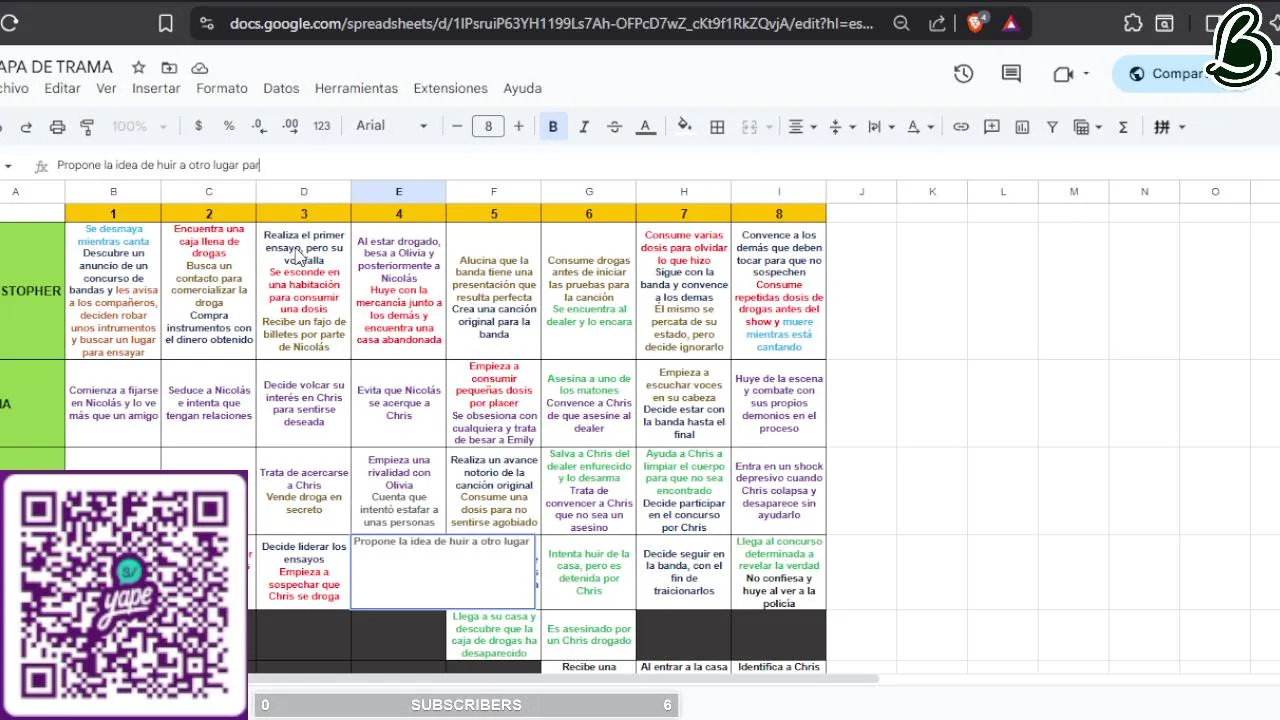Open the Brave Shields lion icon
This screenshot has height=720, width=1280.
pos(976,23)
